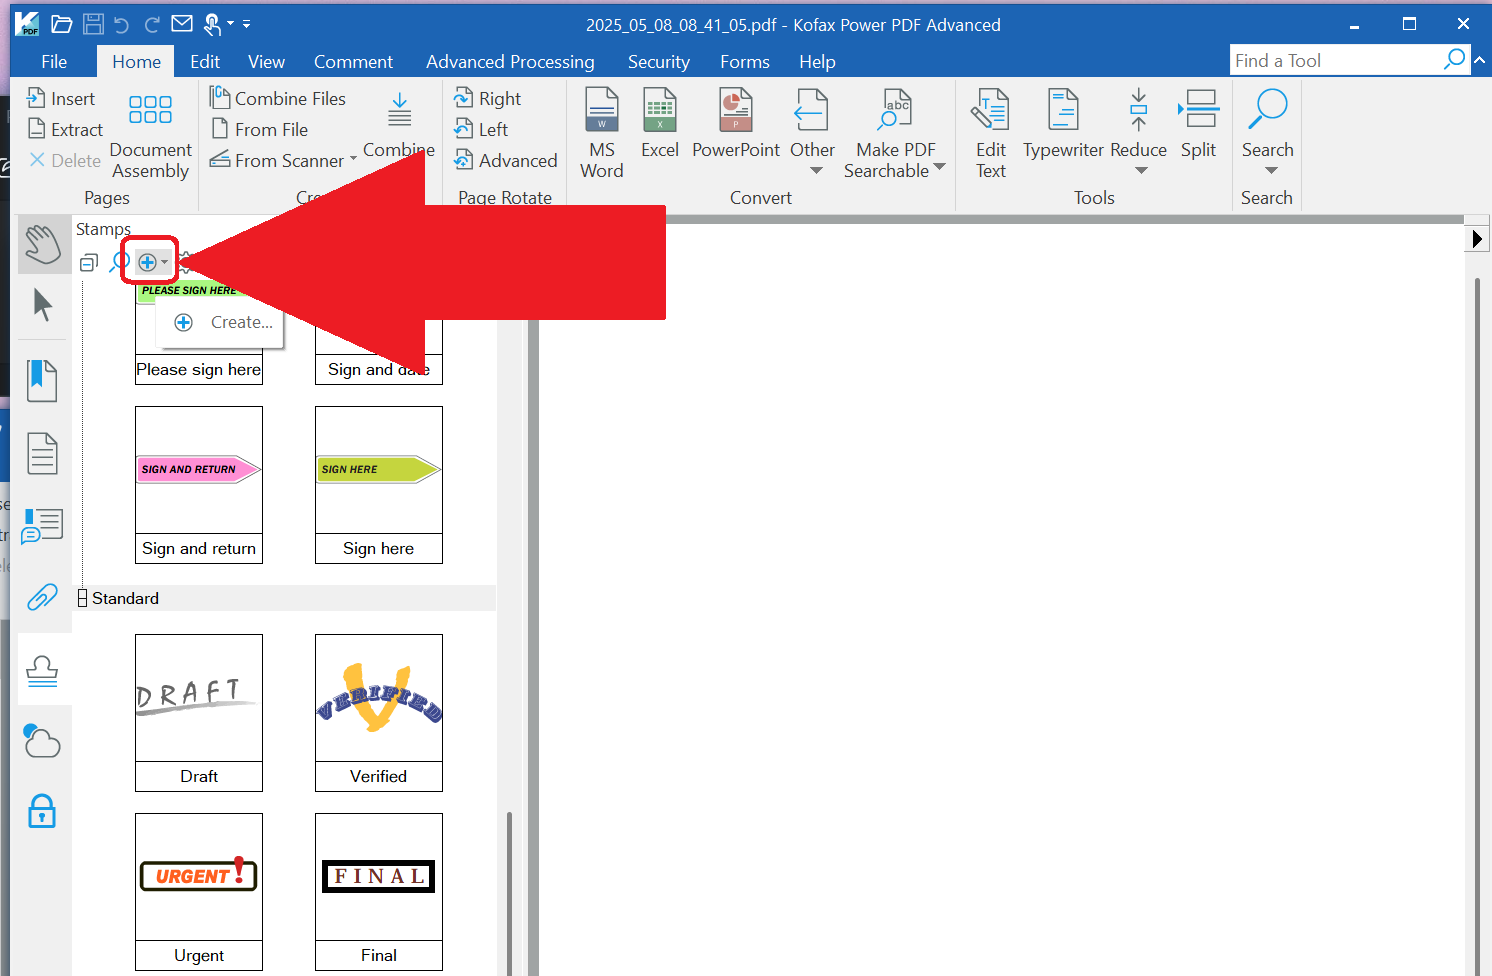The height and width of the screenshot is (976, 1492).
Task: Convert to MS Word
Action: 602,133
